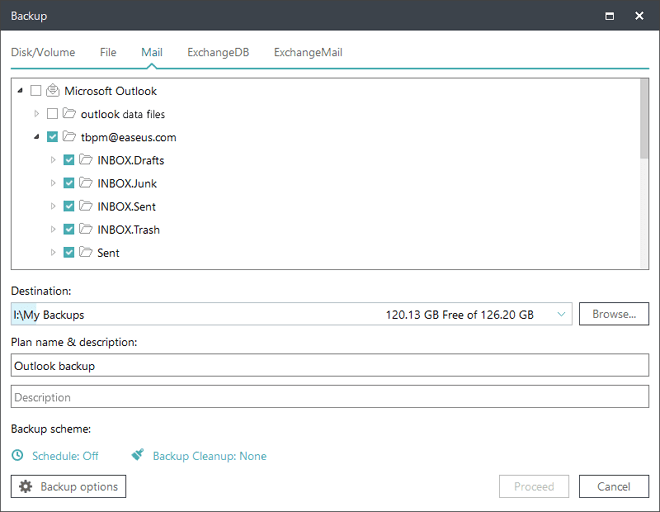
Task: Collapse the Microsoft Outlook tree node
Action: point(20,91)
